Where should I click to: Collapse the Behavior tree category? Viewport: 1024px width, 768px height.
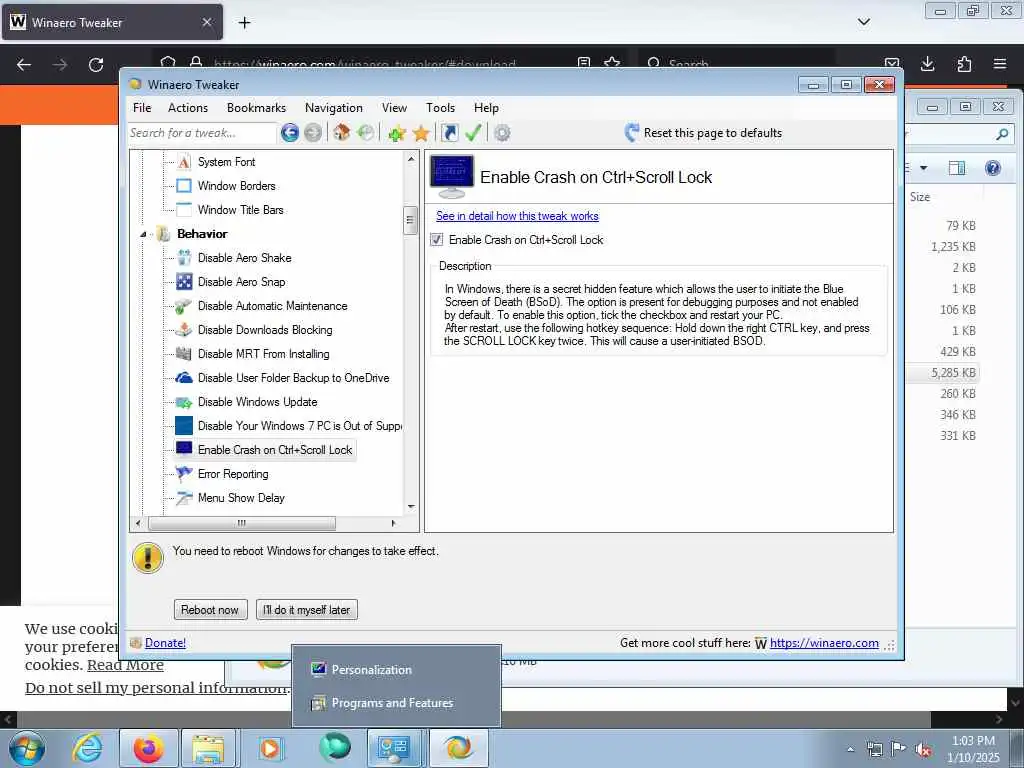point(143,234)
